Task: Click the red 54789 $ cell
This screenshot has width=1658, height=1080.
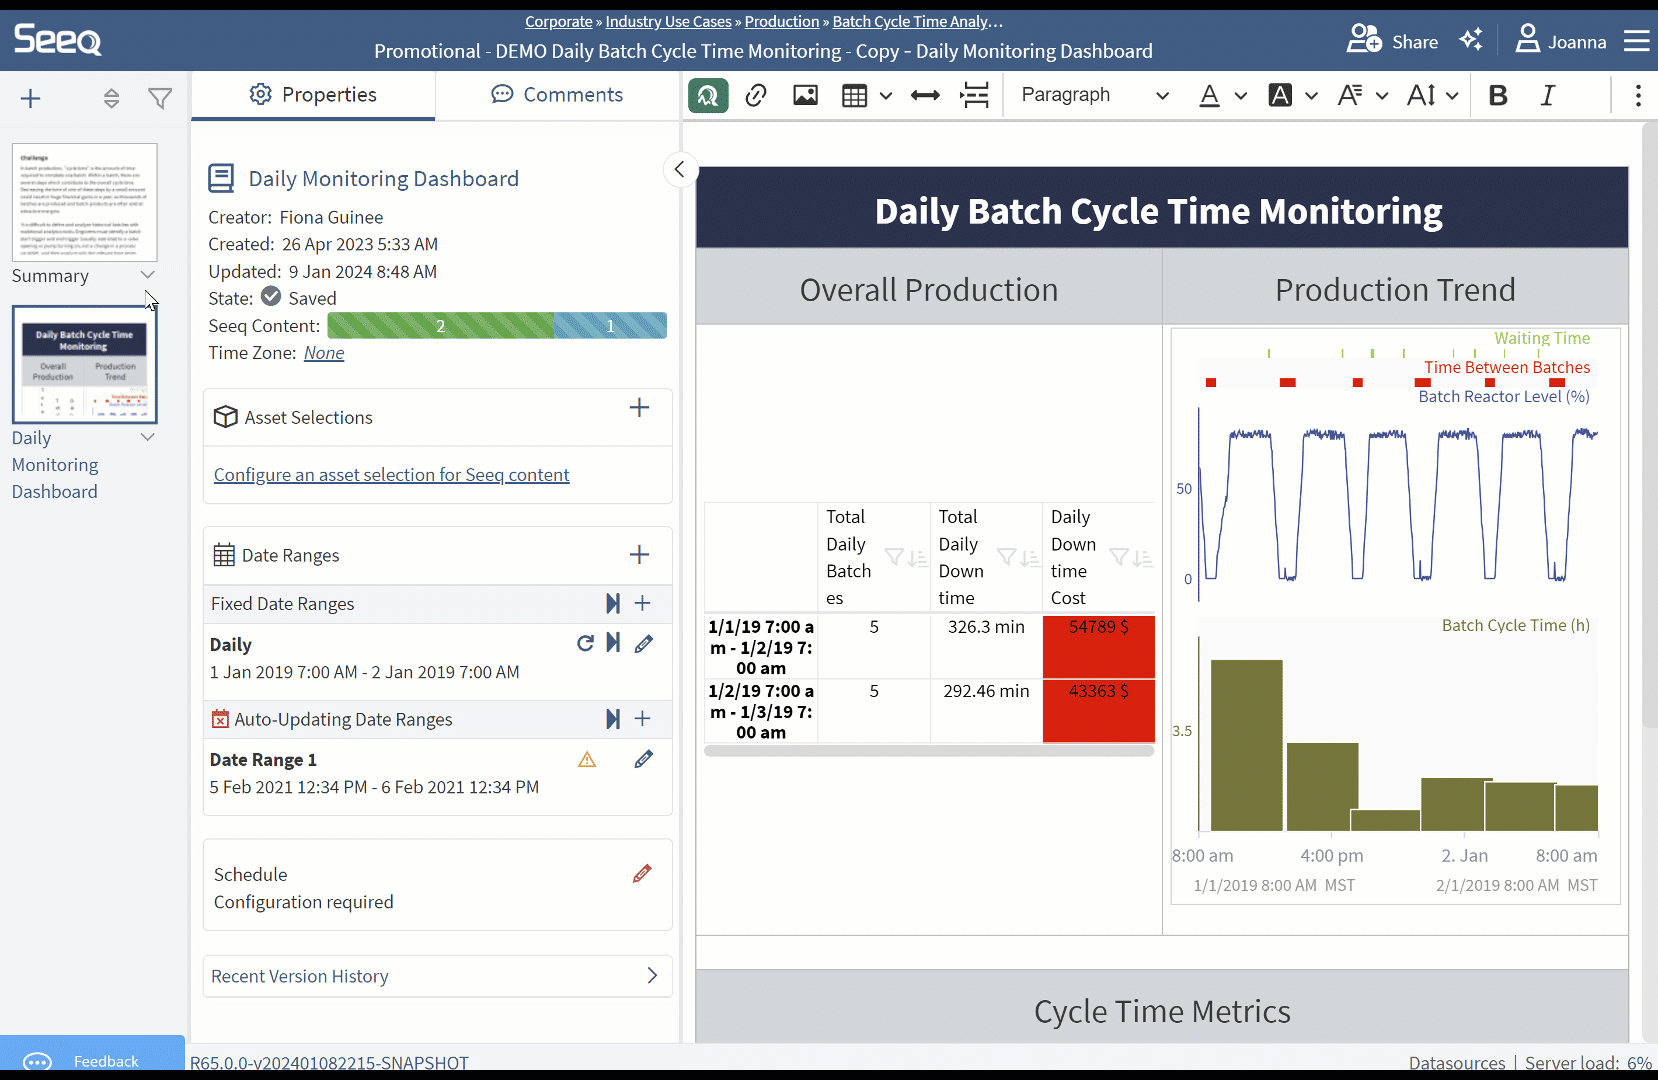Action: coord(1099,647)
